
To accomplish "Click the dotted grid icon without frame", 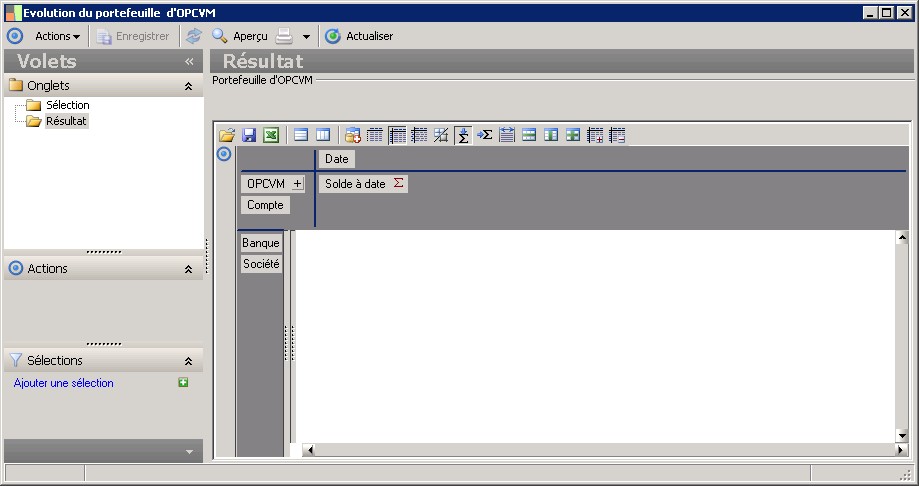I will 375,135.
